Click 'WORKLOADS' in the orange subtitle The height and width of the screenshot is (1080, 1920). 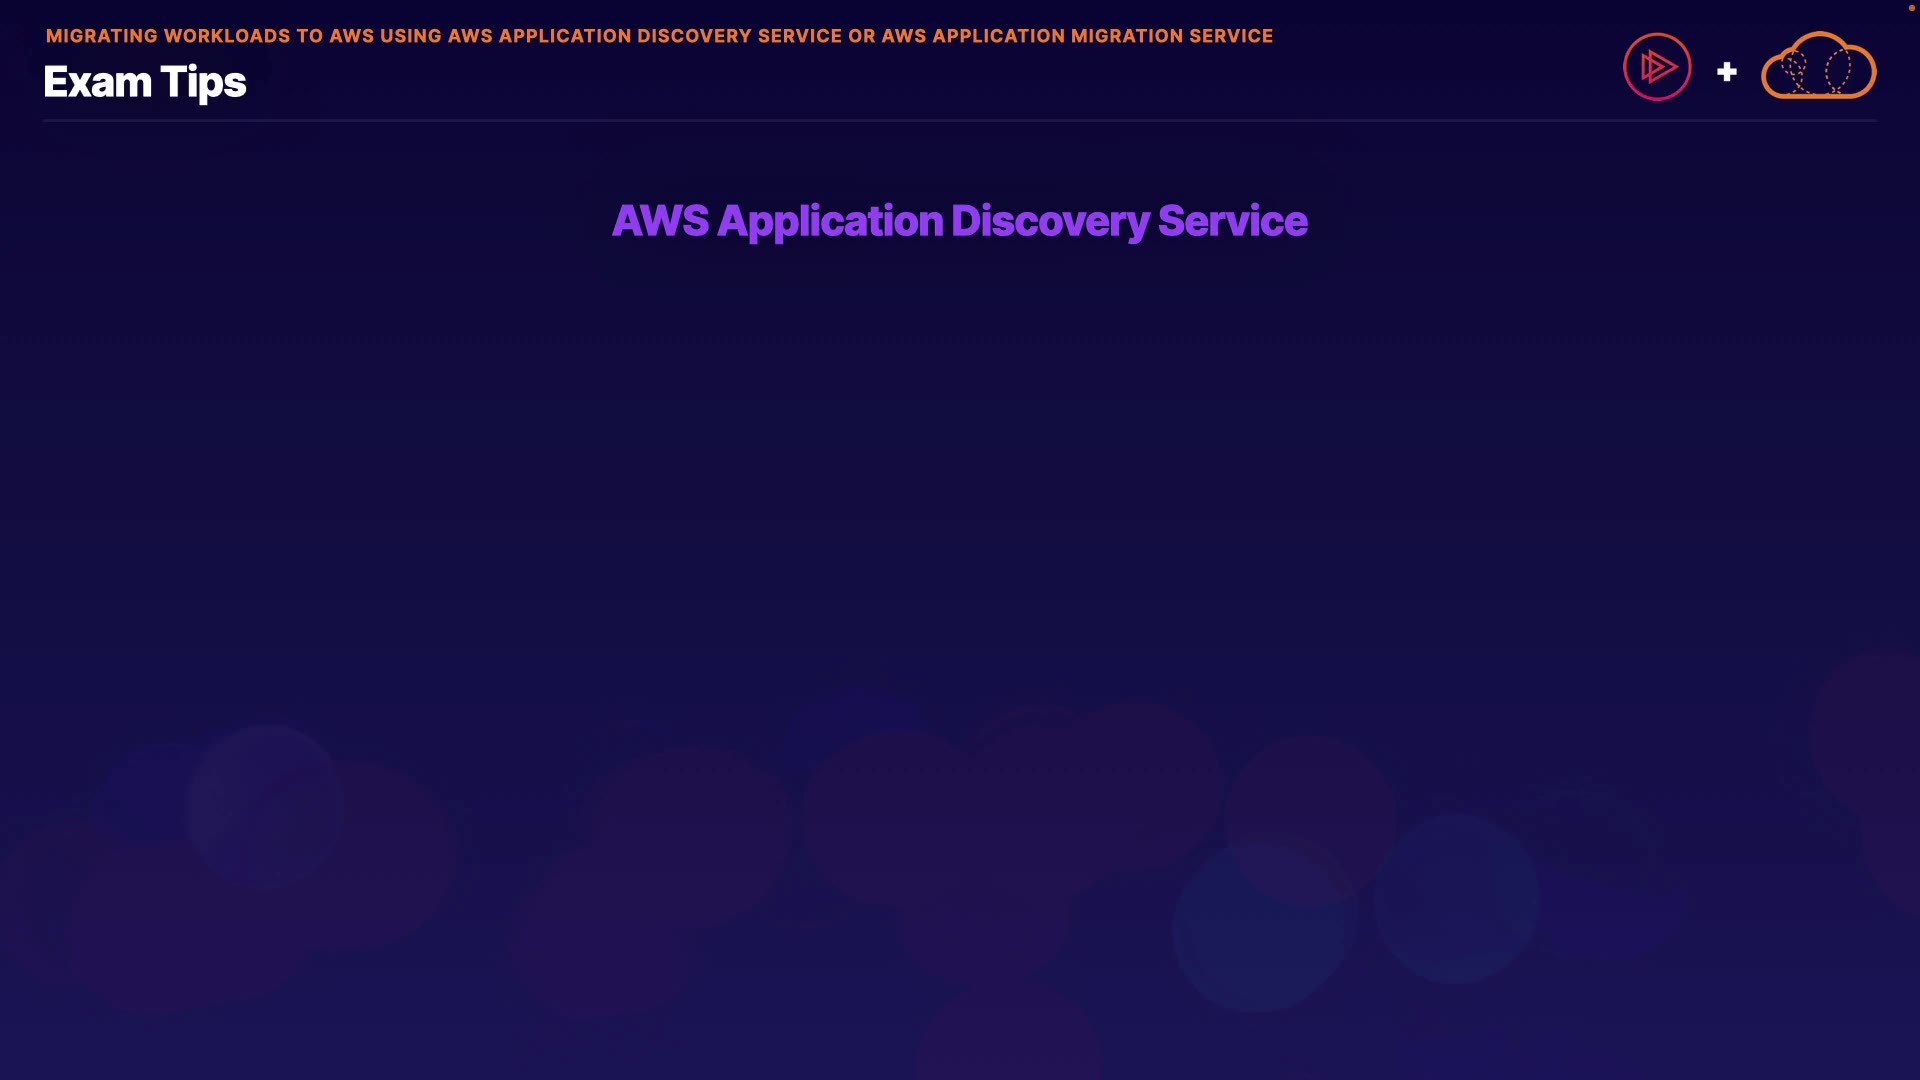227,36
